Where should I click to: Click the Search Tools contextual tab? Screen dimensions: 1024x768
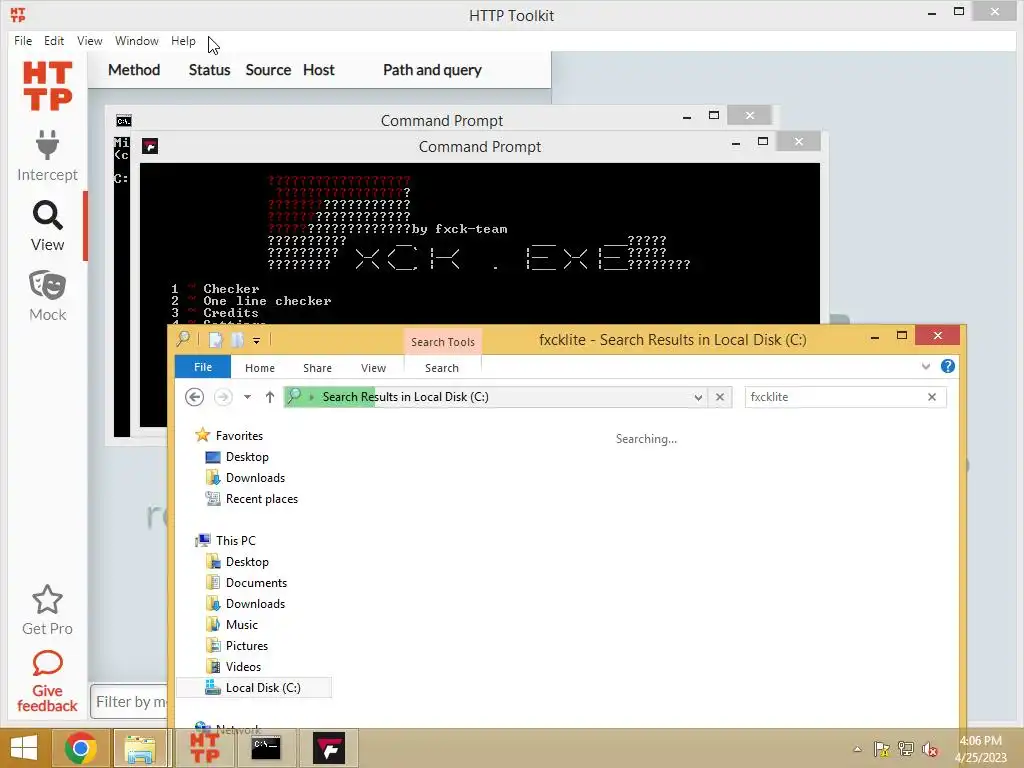442,342
